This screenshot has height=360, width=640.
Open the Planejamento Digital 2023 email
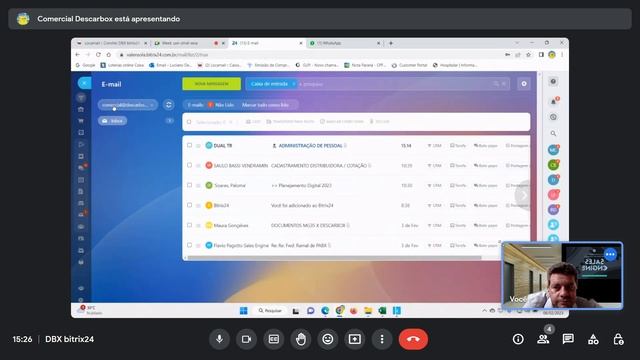(301, 185)
